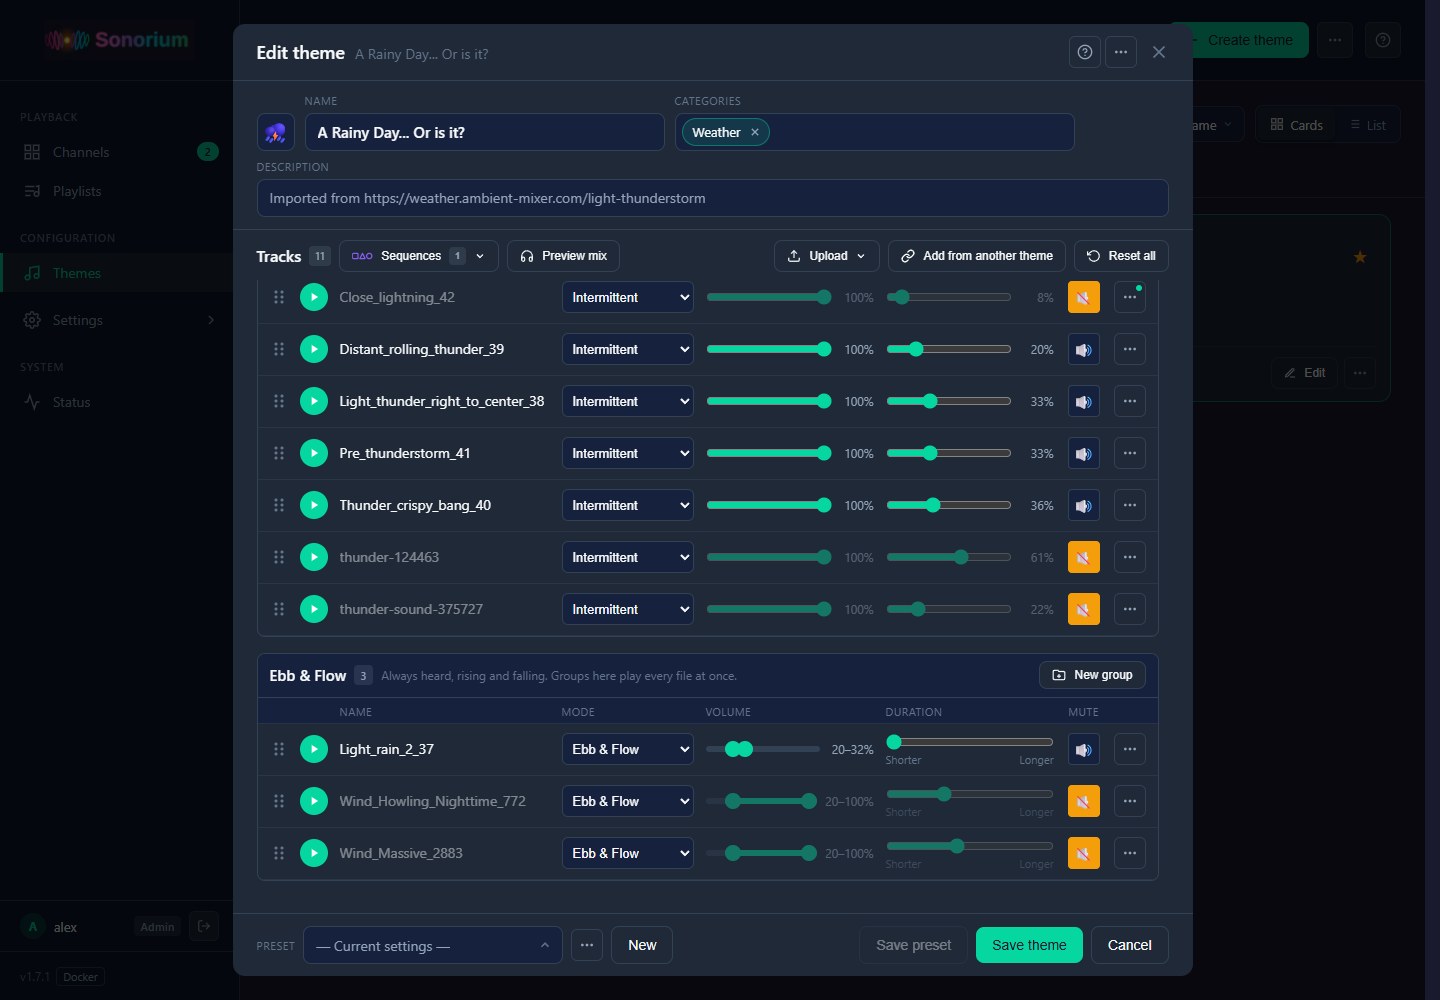Click the Reset all button

tap(1121, 256)
